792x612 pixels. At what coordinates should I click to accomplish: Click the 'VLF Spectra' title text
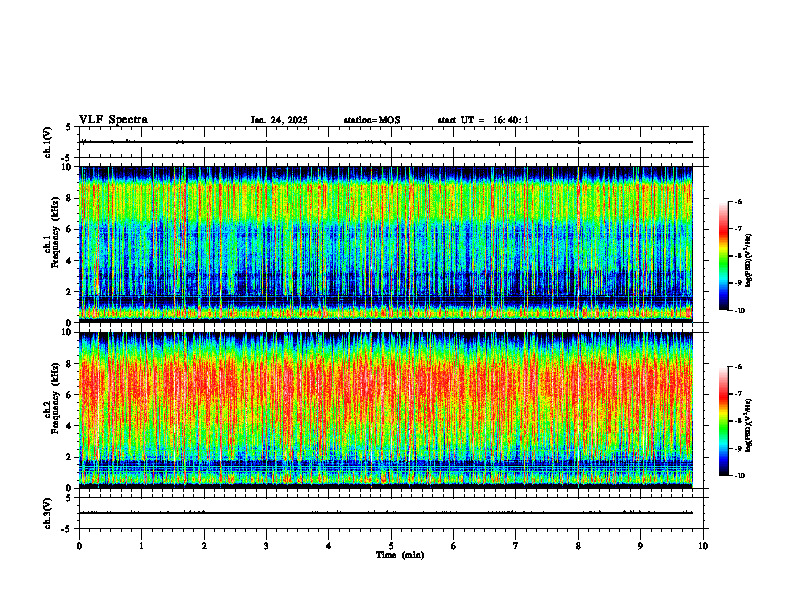(113, 120)
